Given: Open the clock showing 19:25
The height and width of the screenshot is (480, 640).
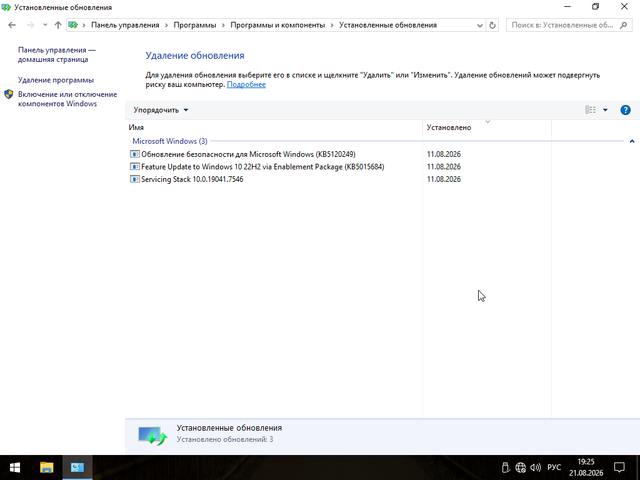Looking at the screenshot, I should click(586, 468).
